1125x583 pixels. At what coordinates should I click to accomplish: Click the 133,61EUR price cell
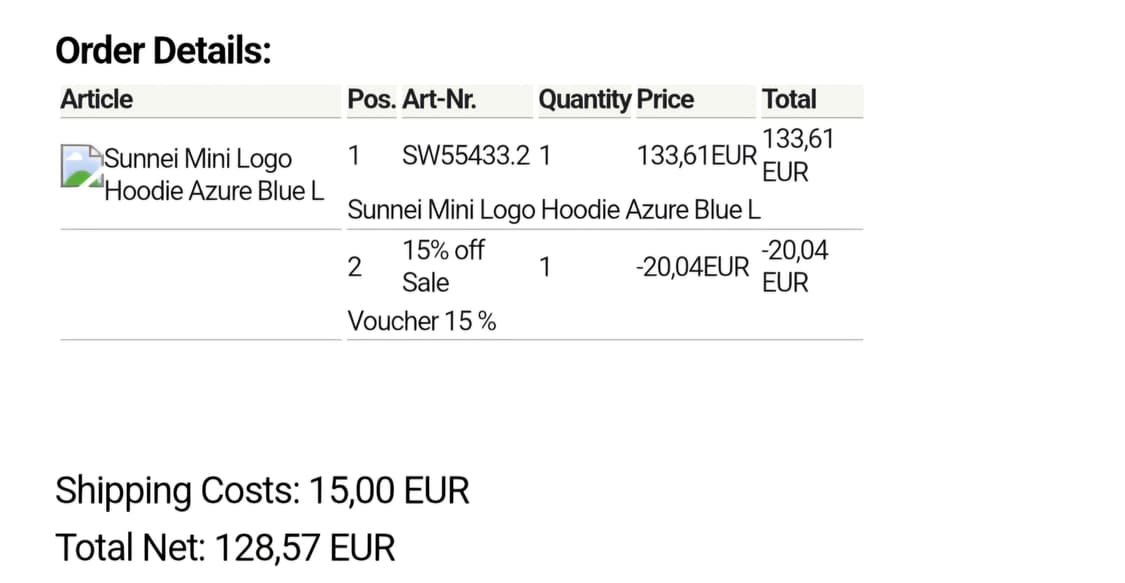[697, 156]
